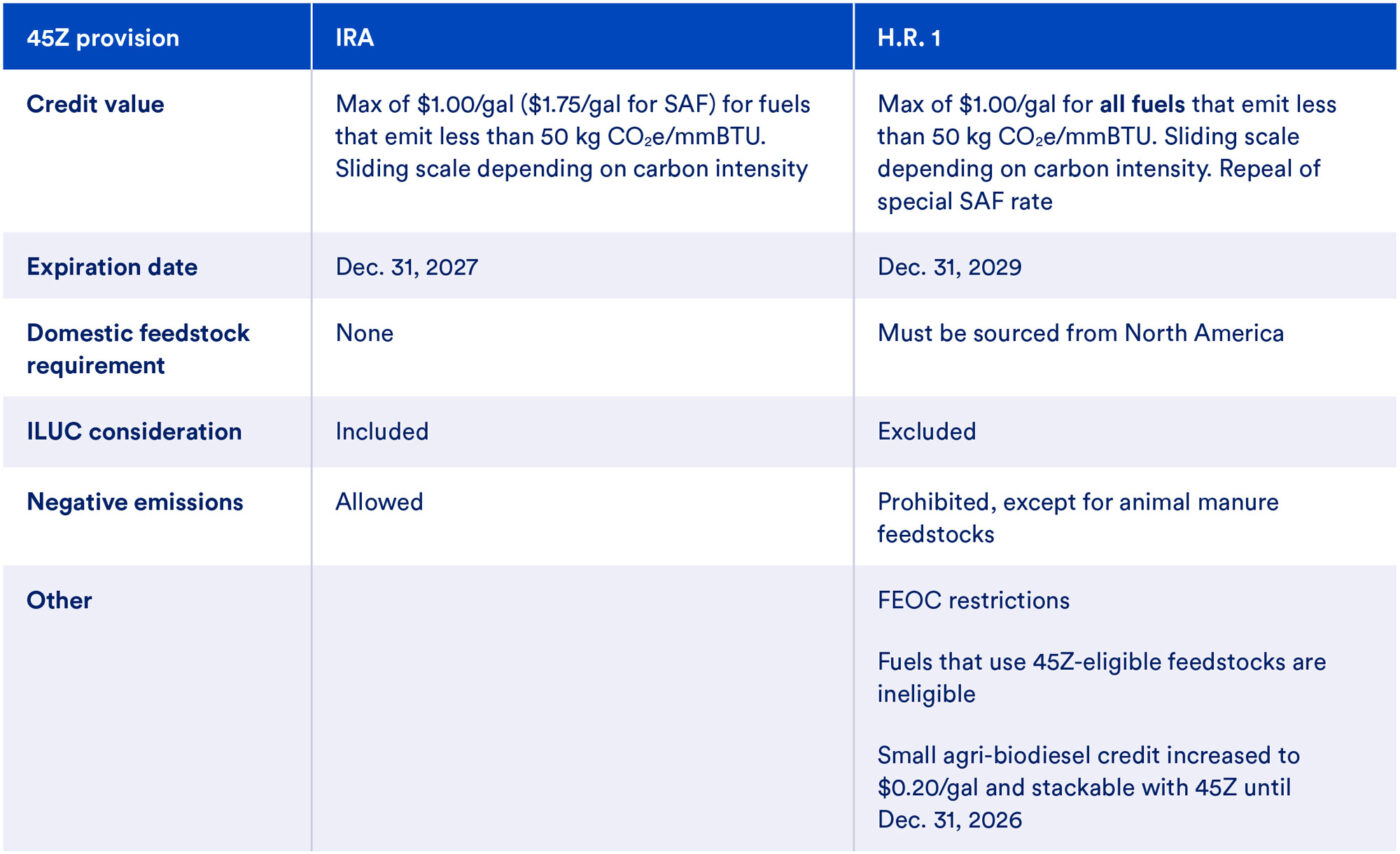Select the "Dec. 31, 2027" expiration cell

click(407, 267)
